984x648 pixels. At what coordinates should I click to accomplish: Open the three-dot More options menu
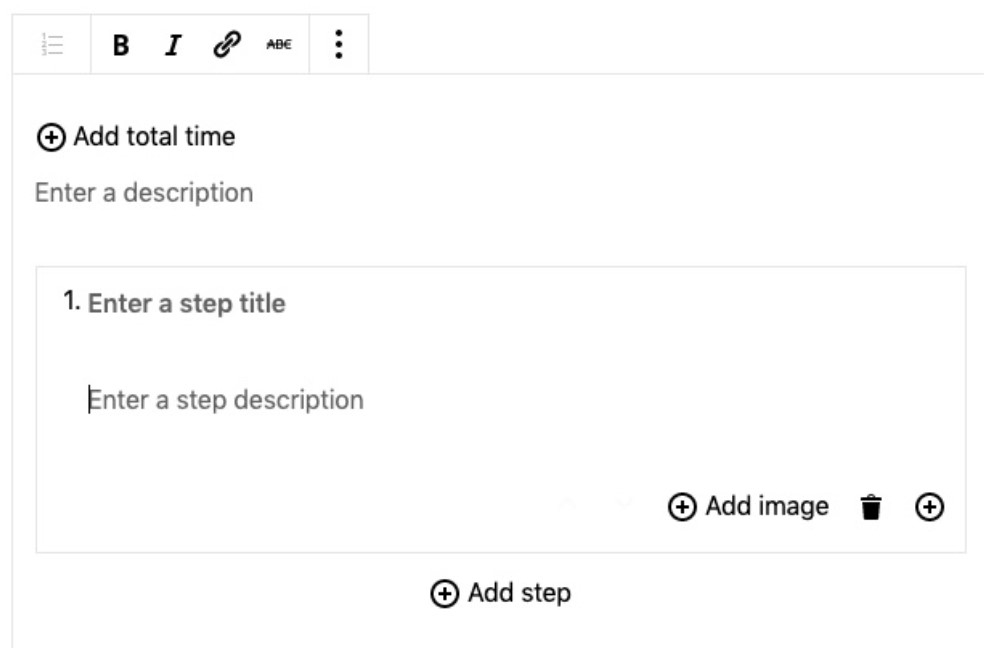tap(339, 45)
